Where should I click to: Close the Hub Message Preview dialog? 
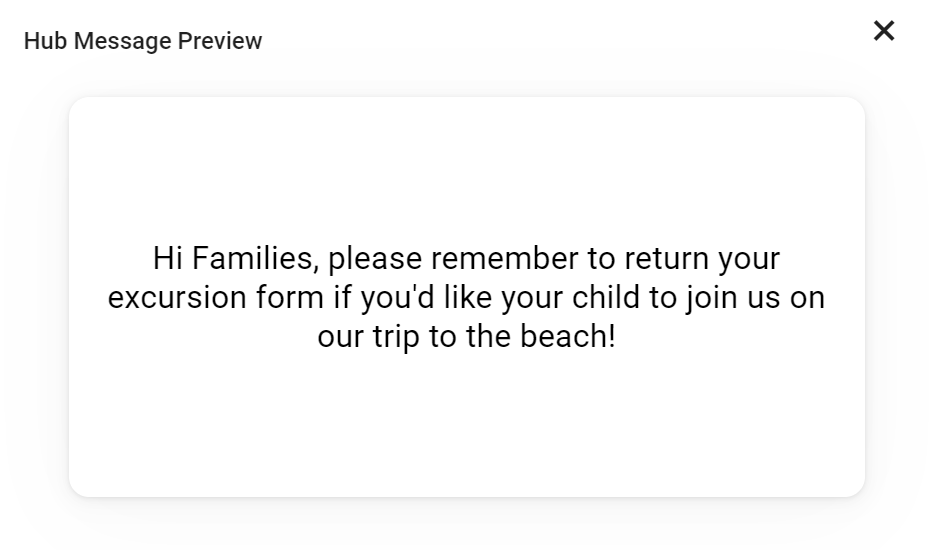pyautogui.click(x=884, y=31)
